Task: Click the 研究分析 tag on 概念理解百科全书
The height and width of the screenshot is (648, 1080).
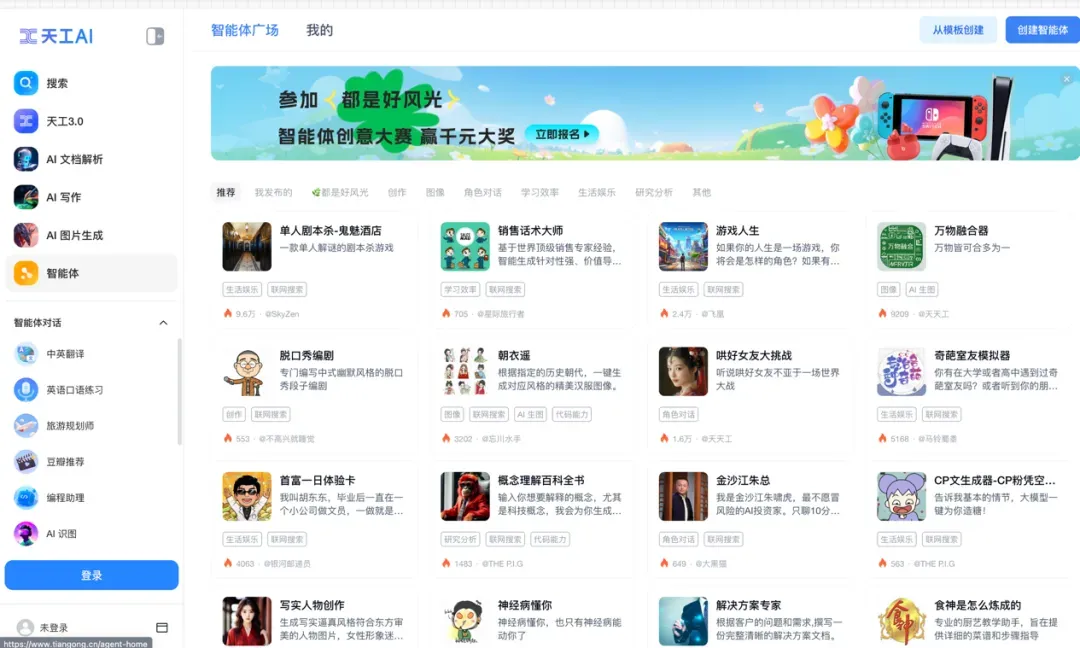Action: [461, 539]
